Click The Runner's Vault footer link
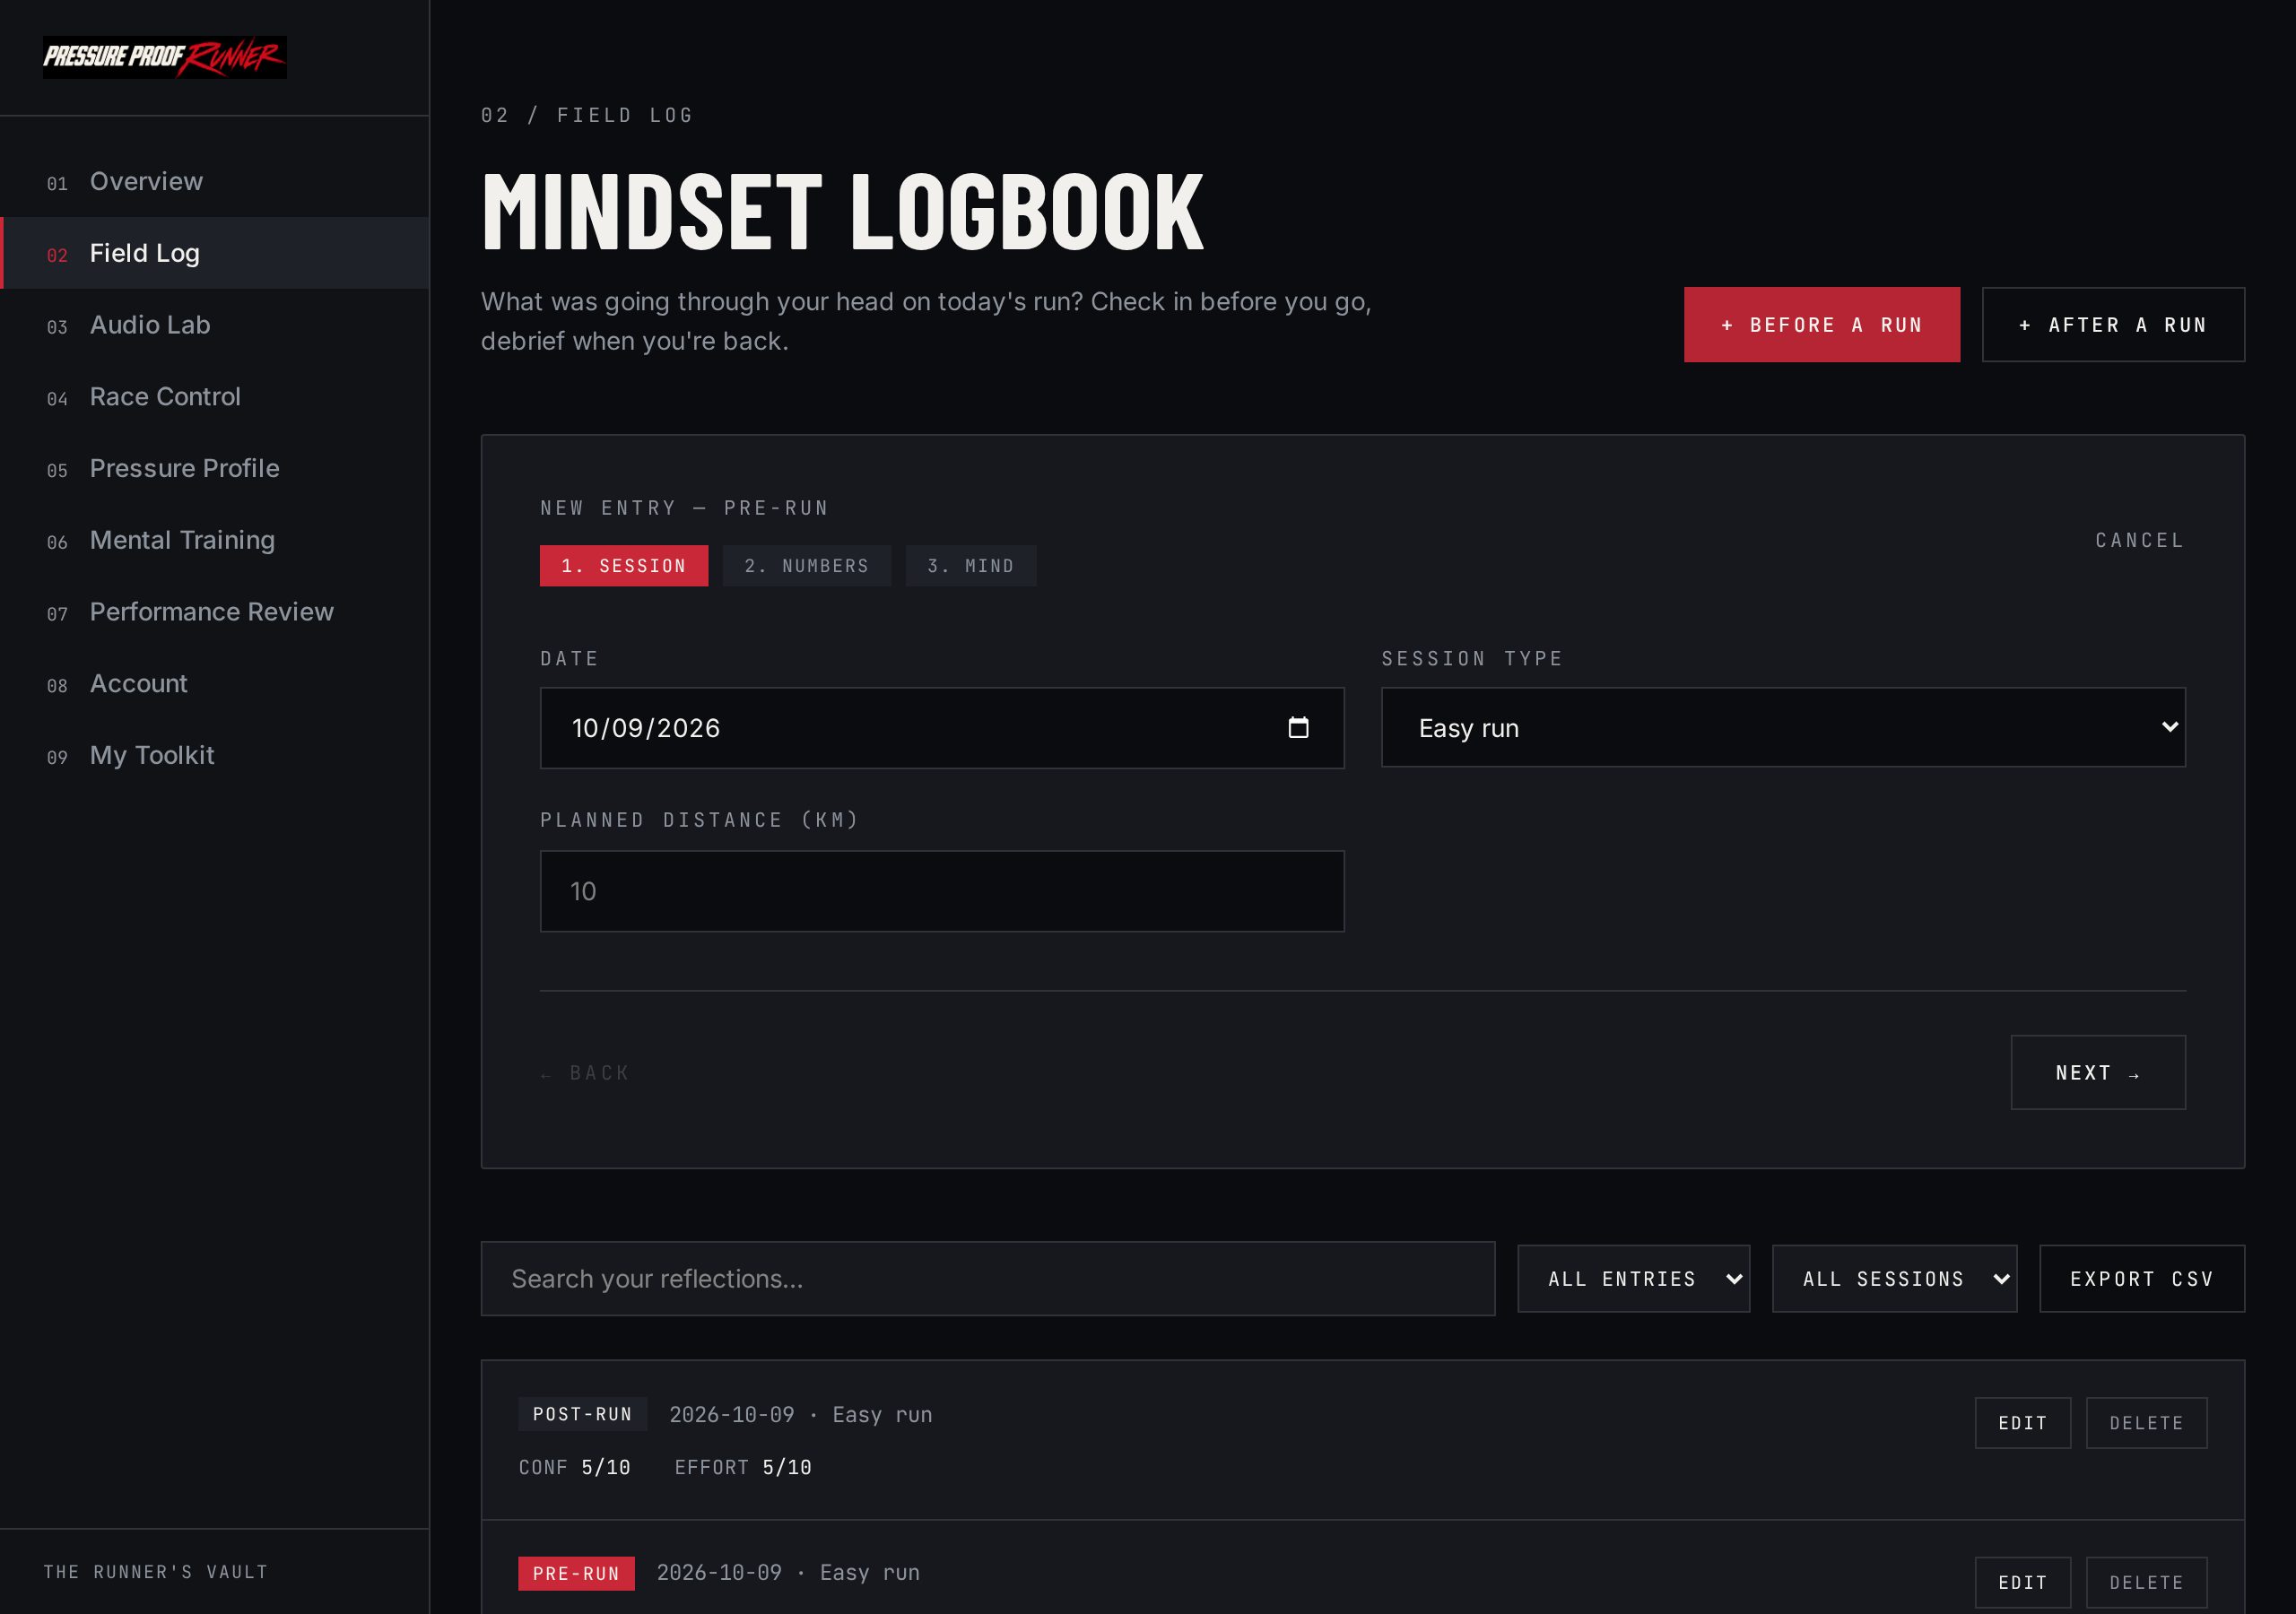The width and height of the screenshot is (2296, 1614). 156,1572
